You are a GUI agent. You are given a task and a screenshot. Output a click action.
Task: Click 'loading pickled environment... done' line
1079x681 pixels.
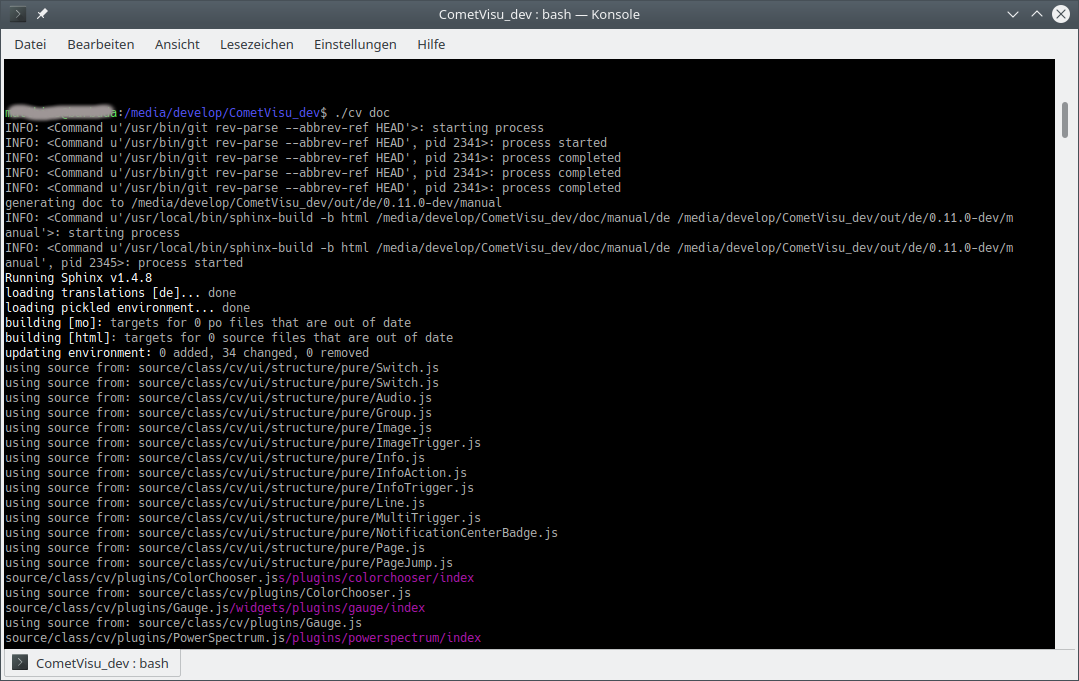[127, 308]
